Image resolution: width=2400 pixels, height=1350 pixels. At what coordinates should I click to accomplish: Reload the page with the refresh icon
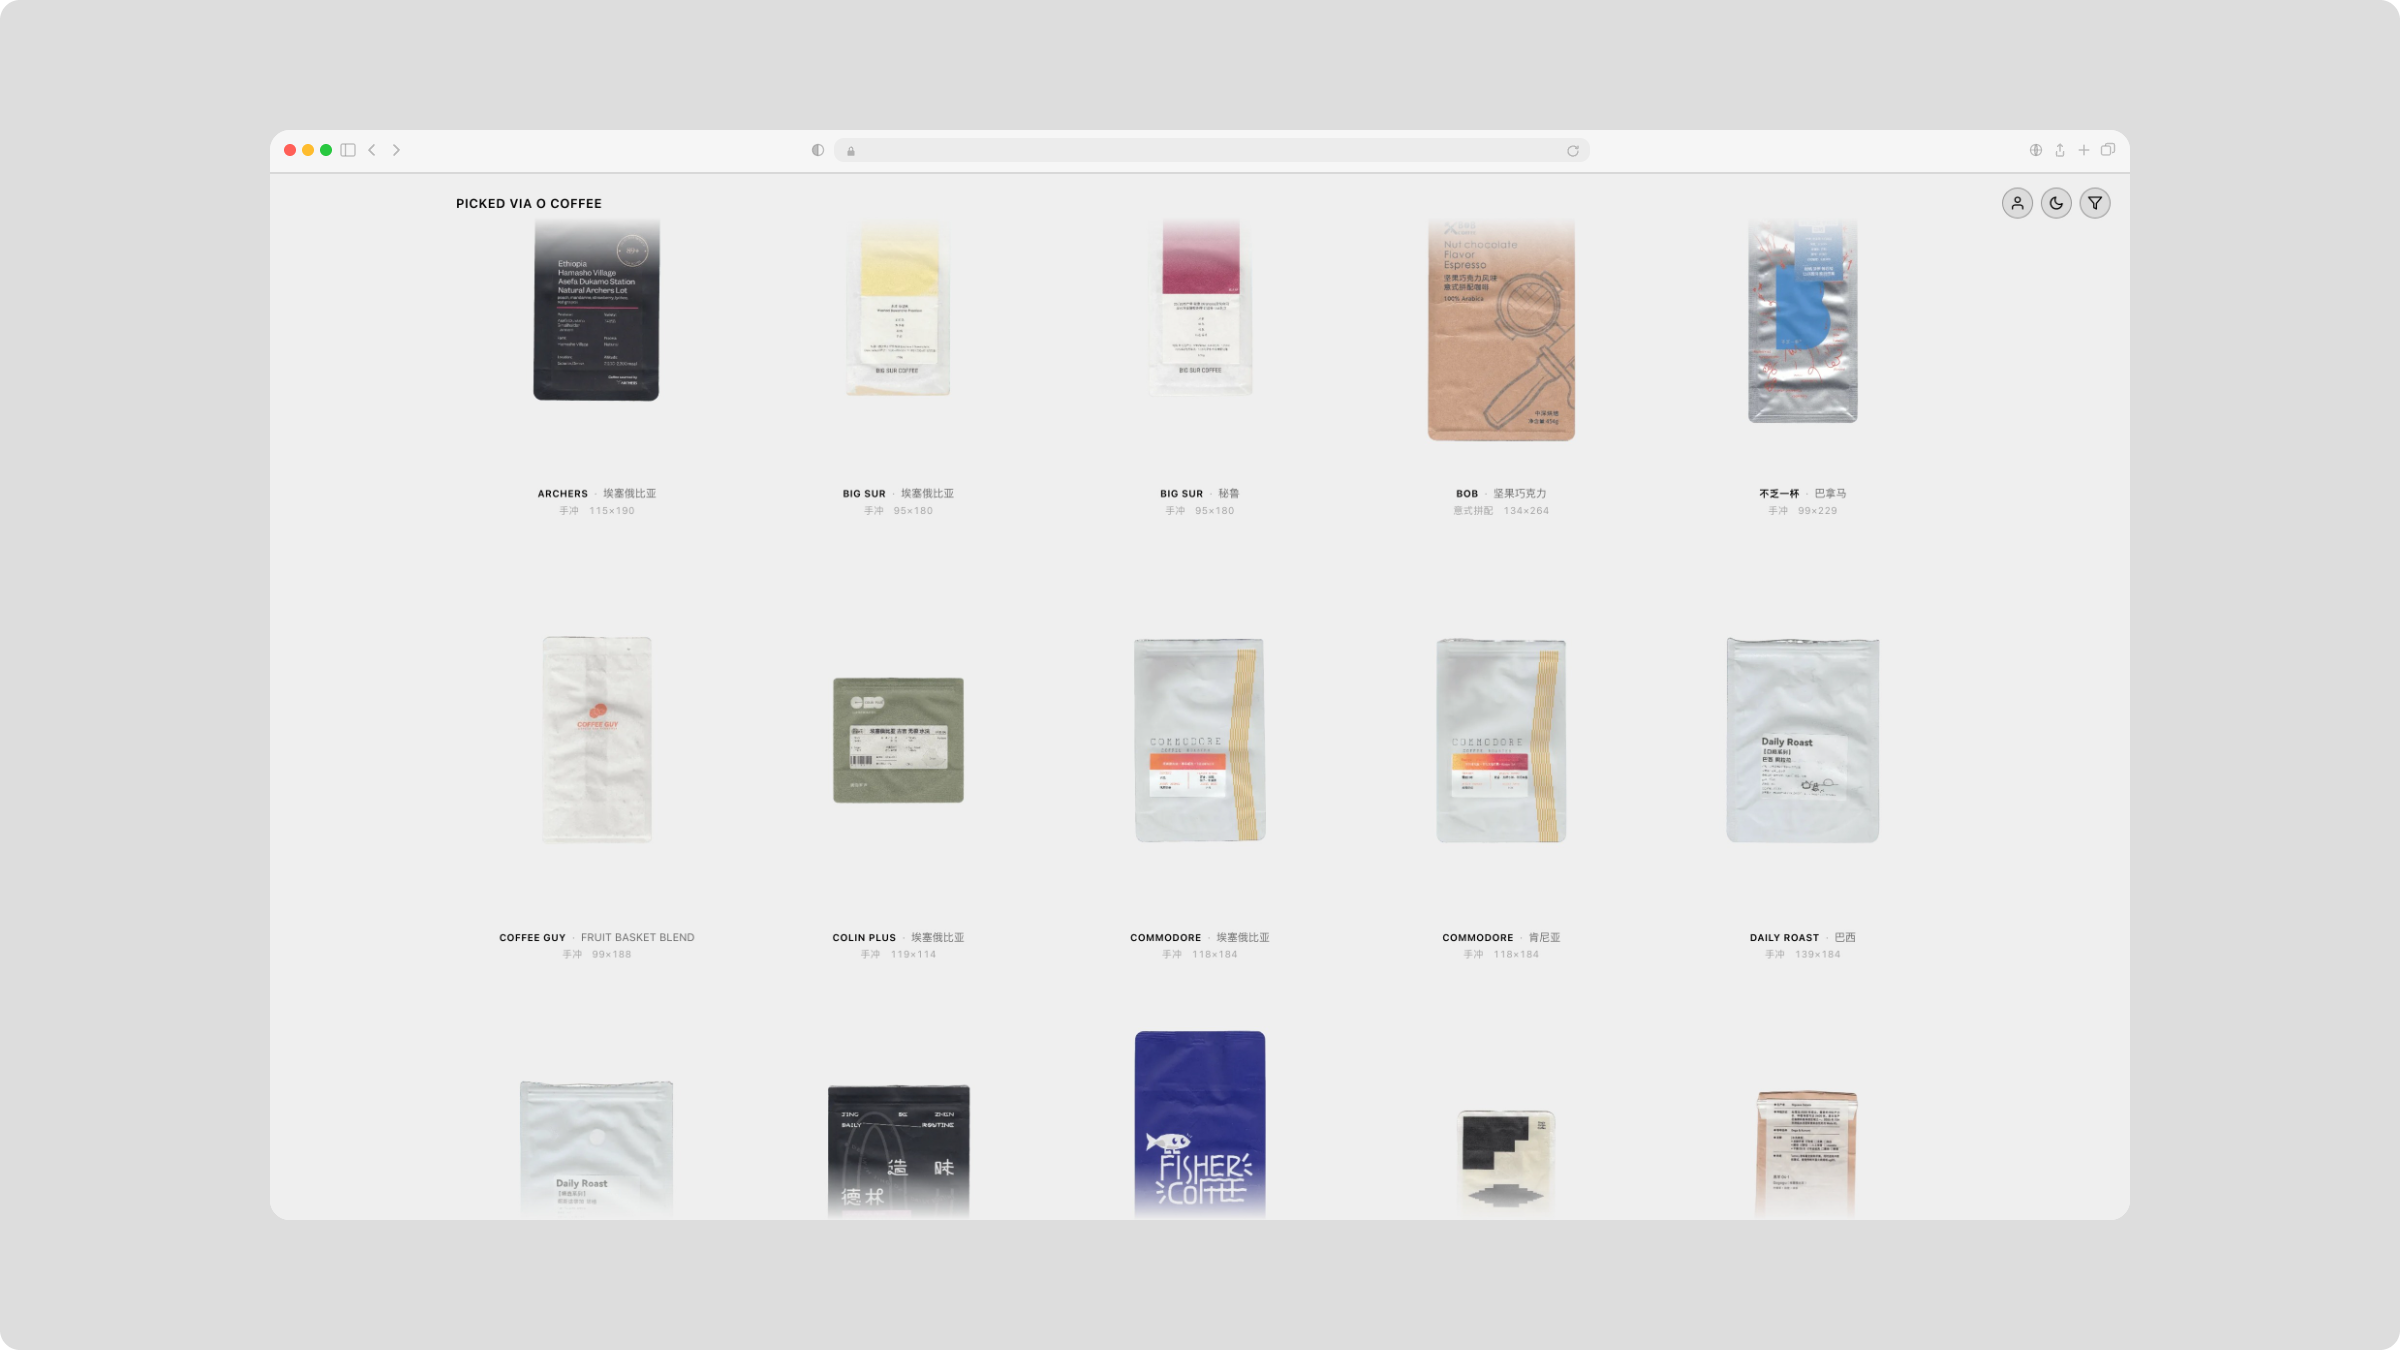click(1573, 151)
